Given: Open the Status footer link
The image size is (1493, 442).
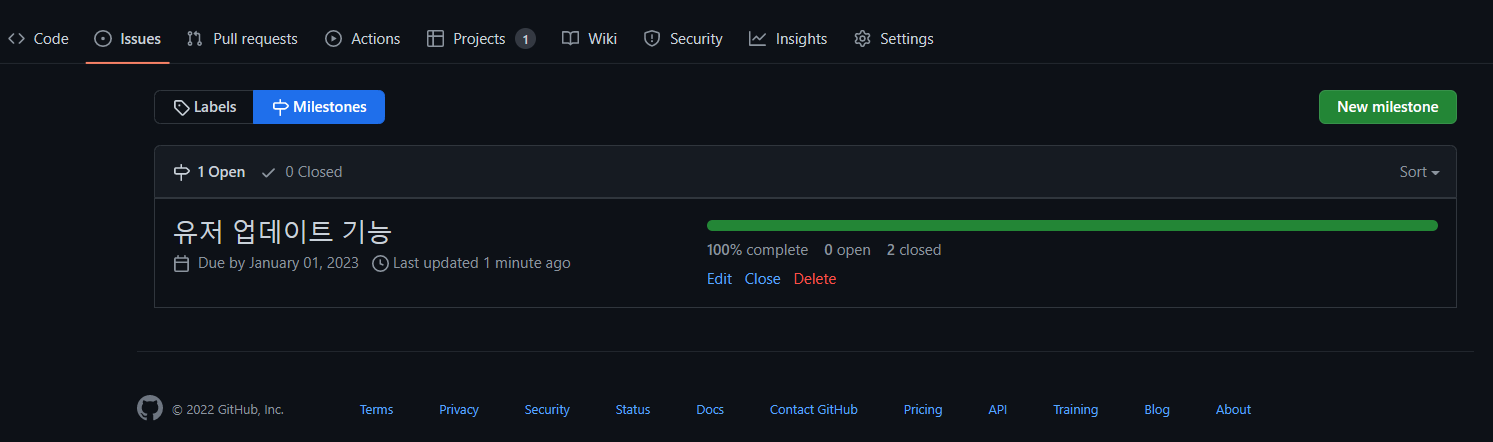Looking at the screenshot, I should (633, 410).
